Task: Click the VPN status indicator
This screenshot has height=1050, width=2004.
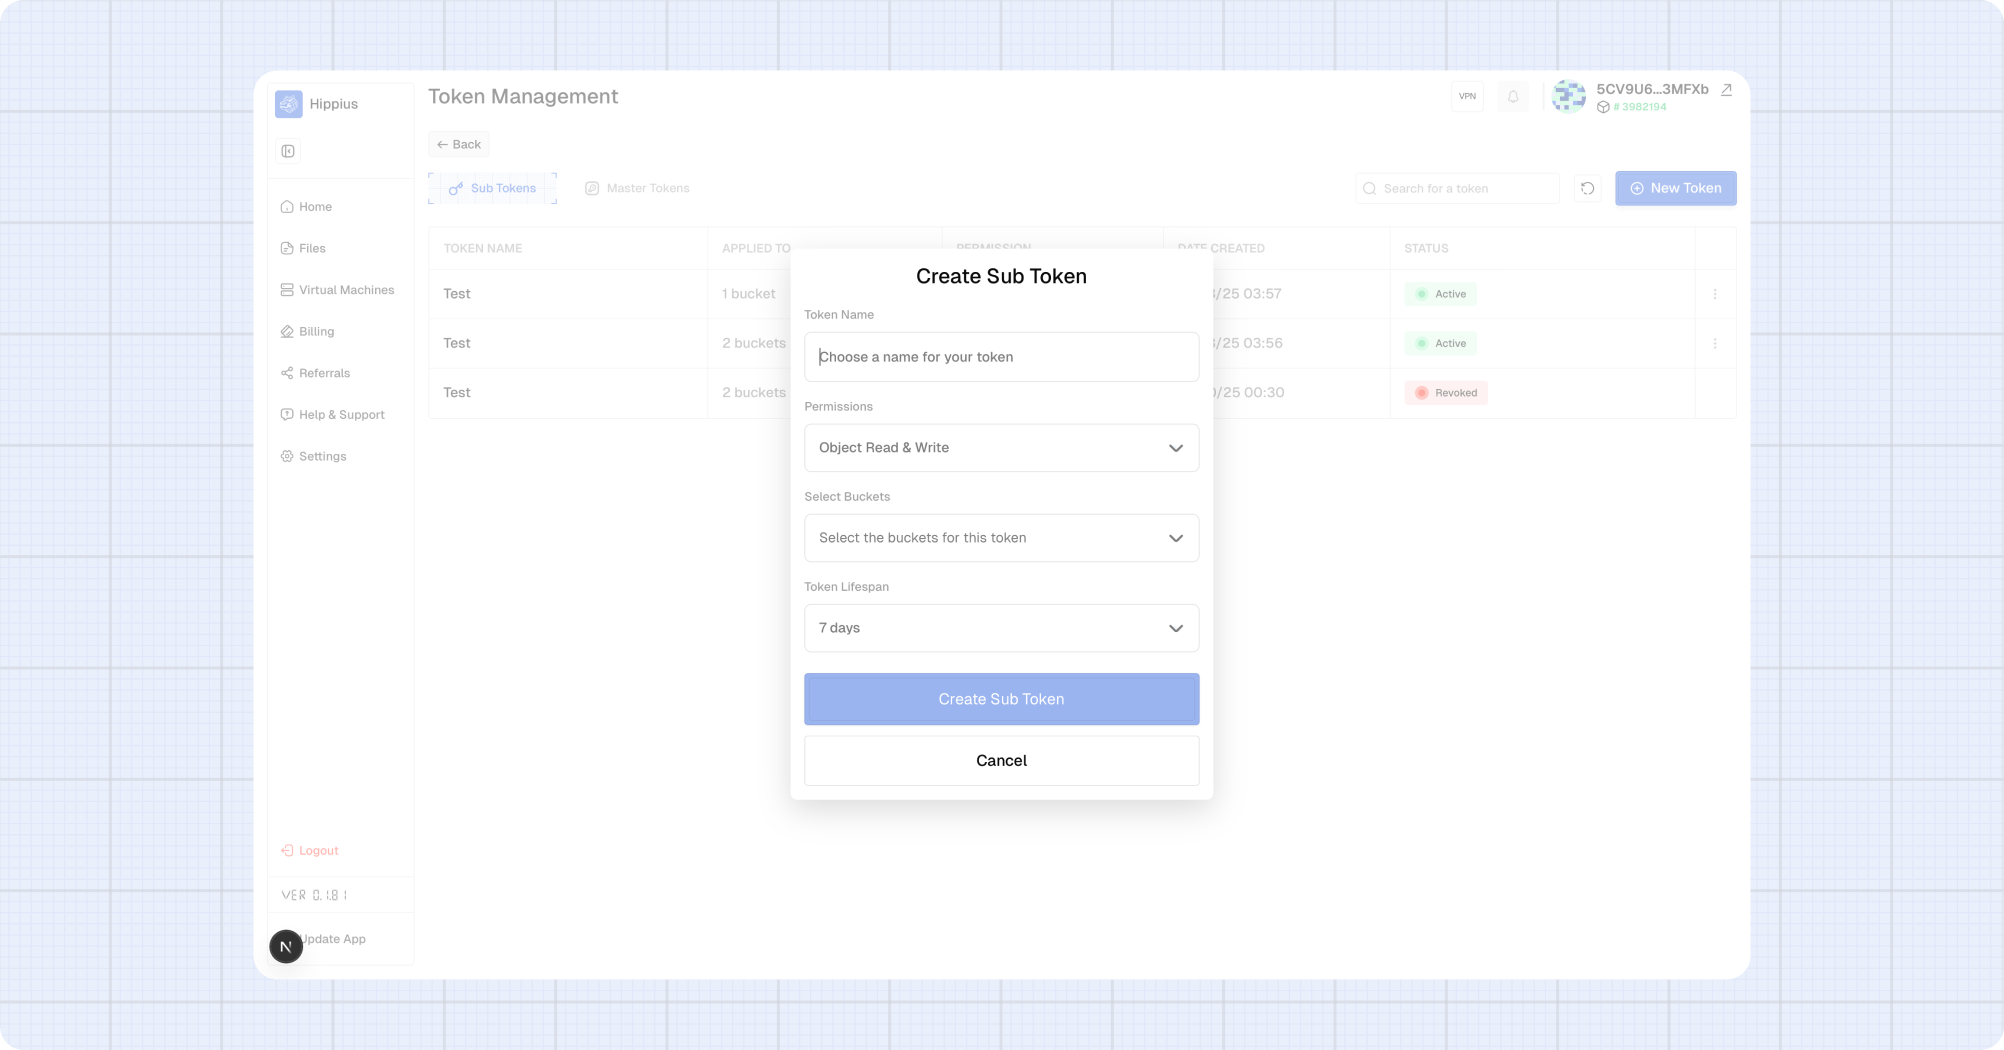Action: point(1467,96)
